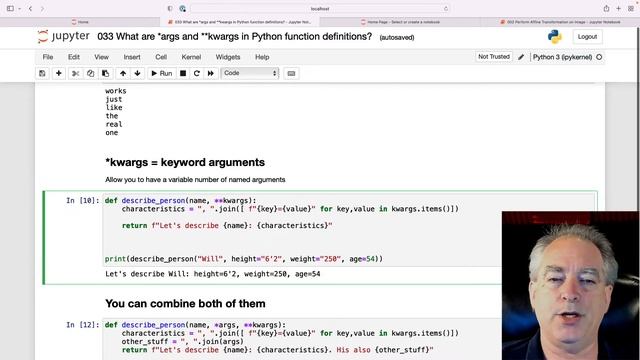
Task: Open the Widgets menu
Action: coord(228,57)
